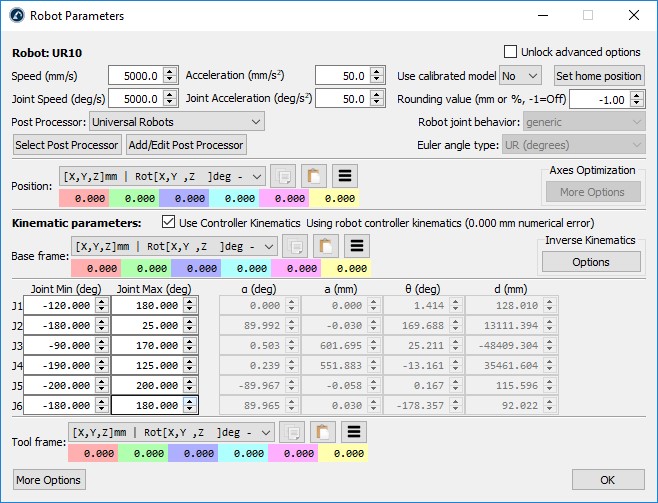
Task: Expand the Post Processor dropdown
Action: (177, 122)
